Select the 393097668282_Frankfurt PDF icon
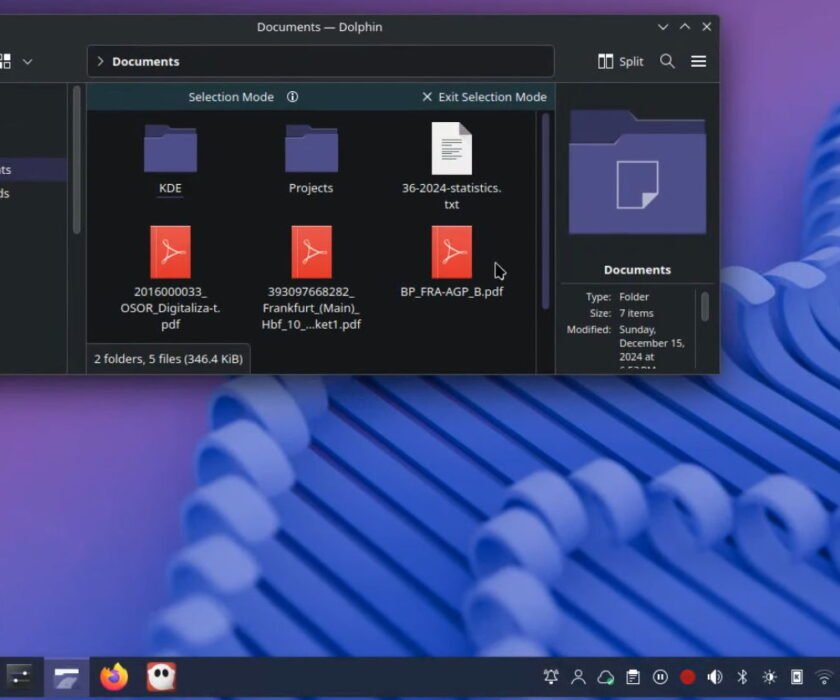Screen dimensions: 840x700 pyautogui.click(x=311, y=252)
